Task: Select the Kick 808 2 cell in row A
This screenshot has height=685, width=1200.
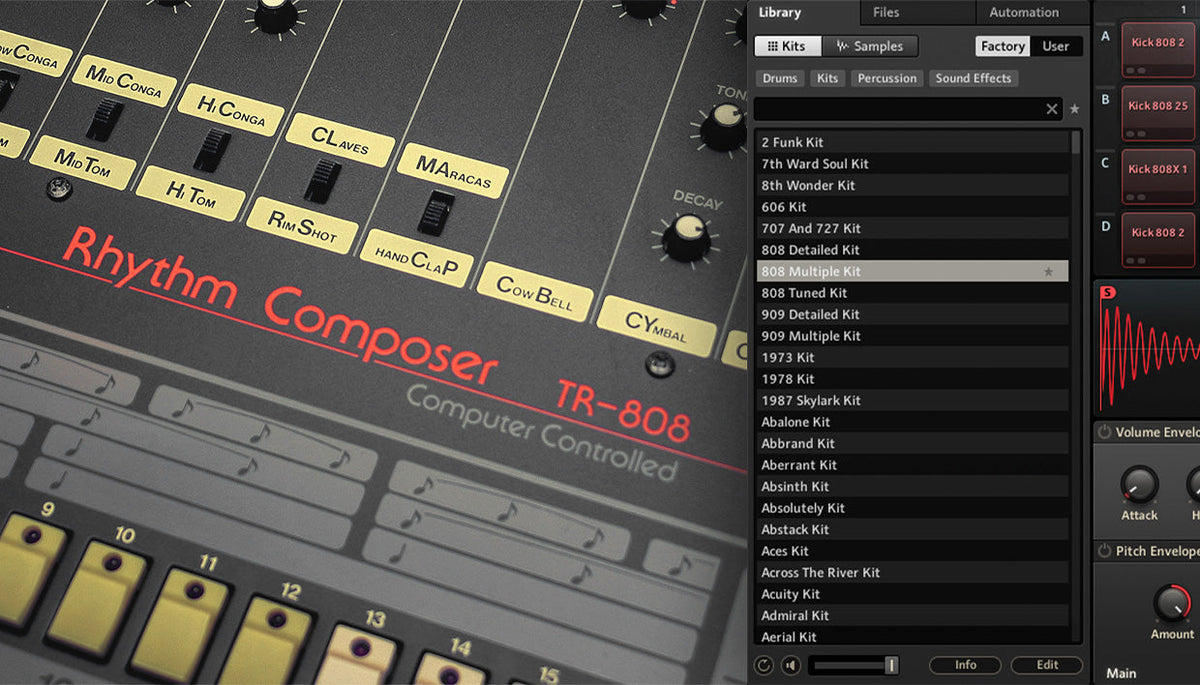Action: (1157, 50)
